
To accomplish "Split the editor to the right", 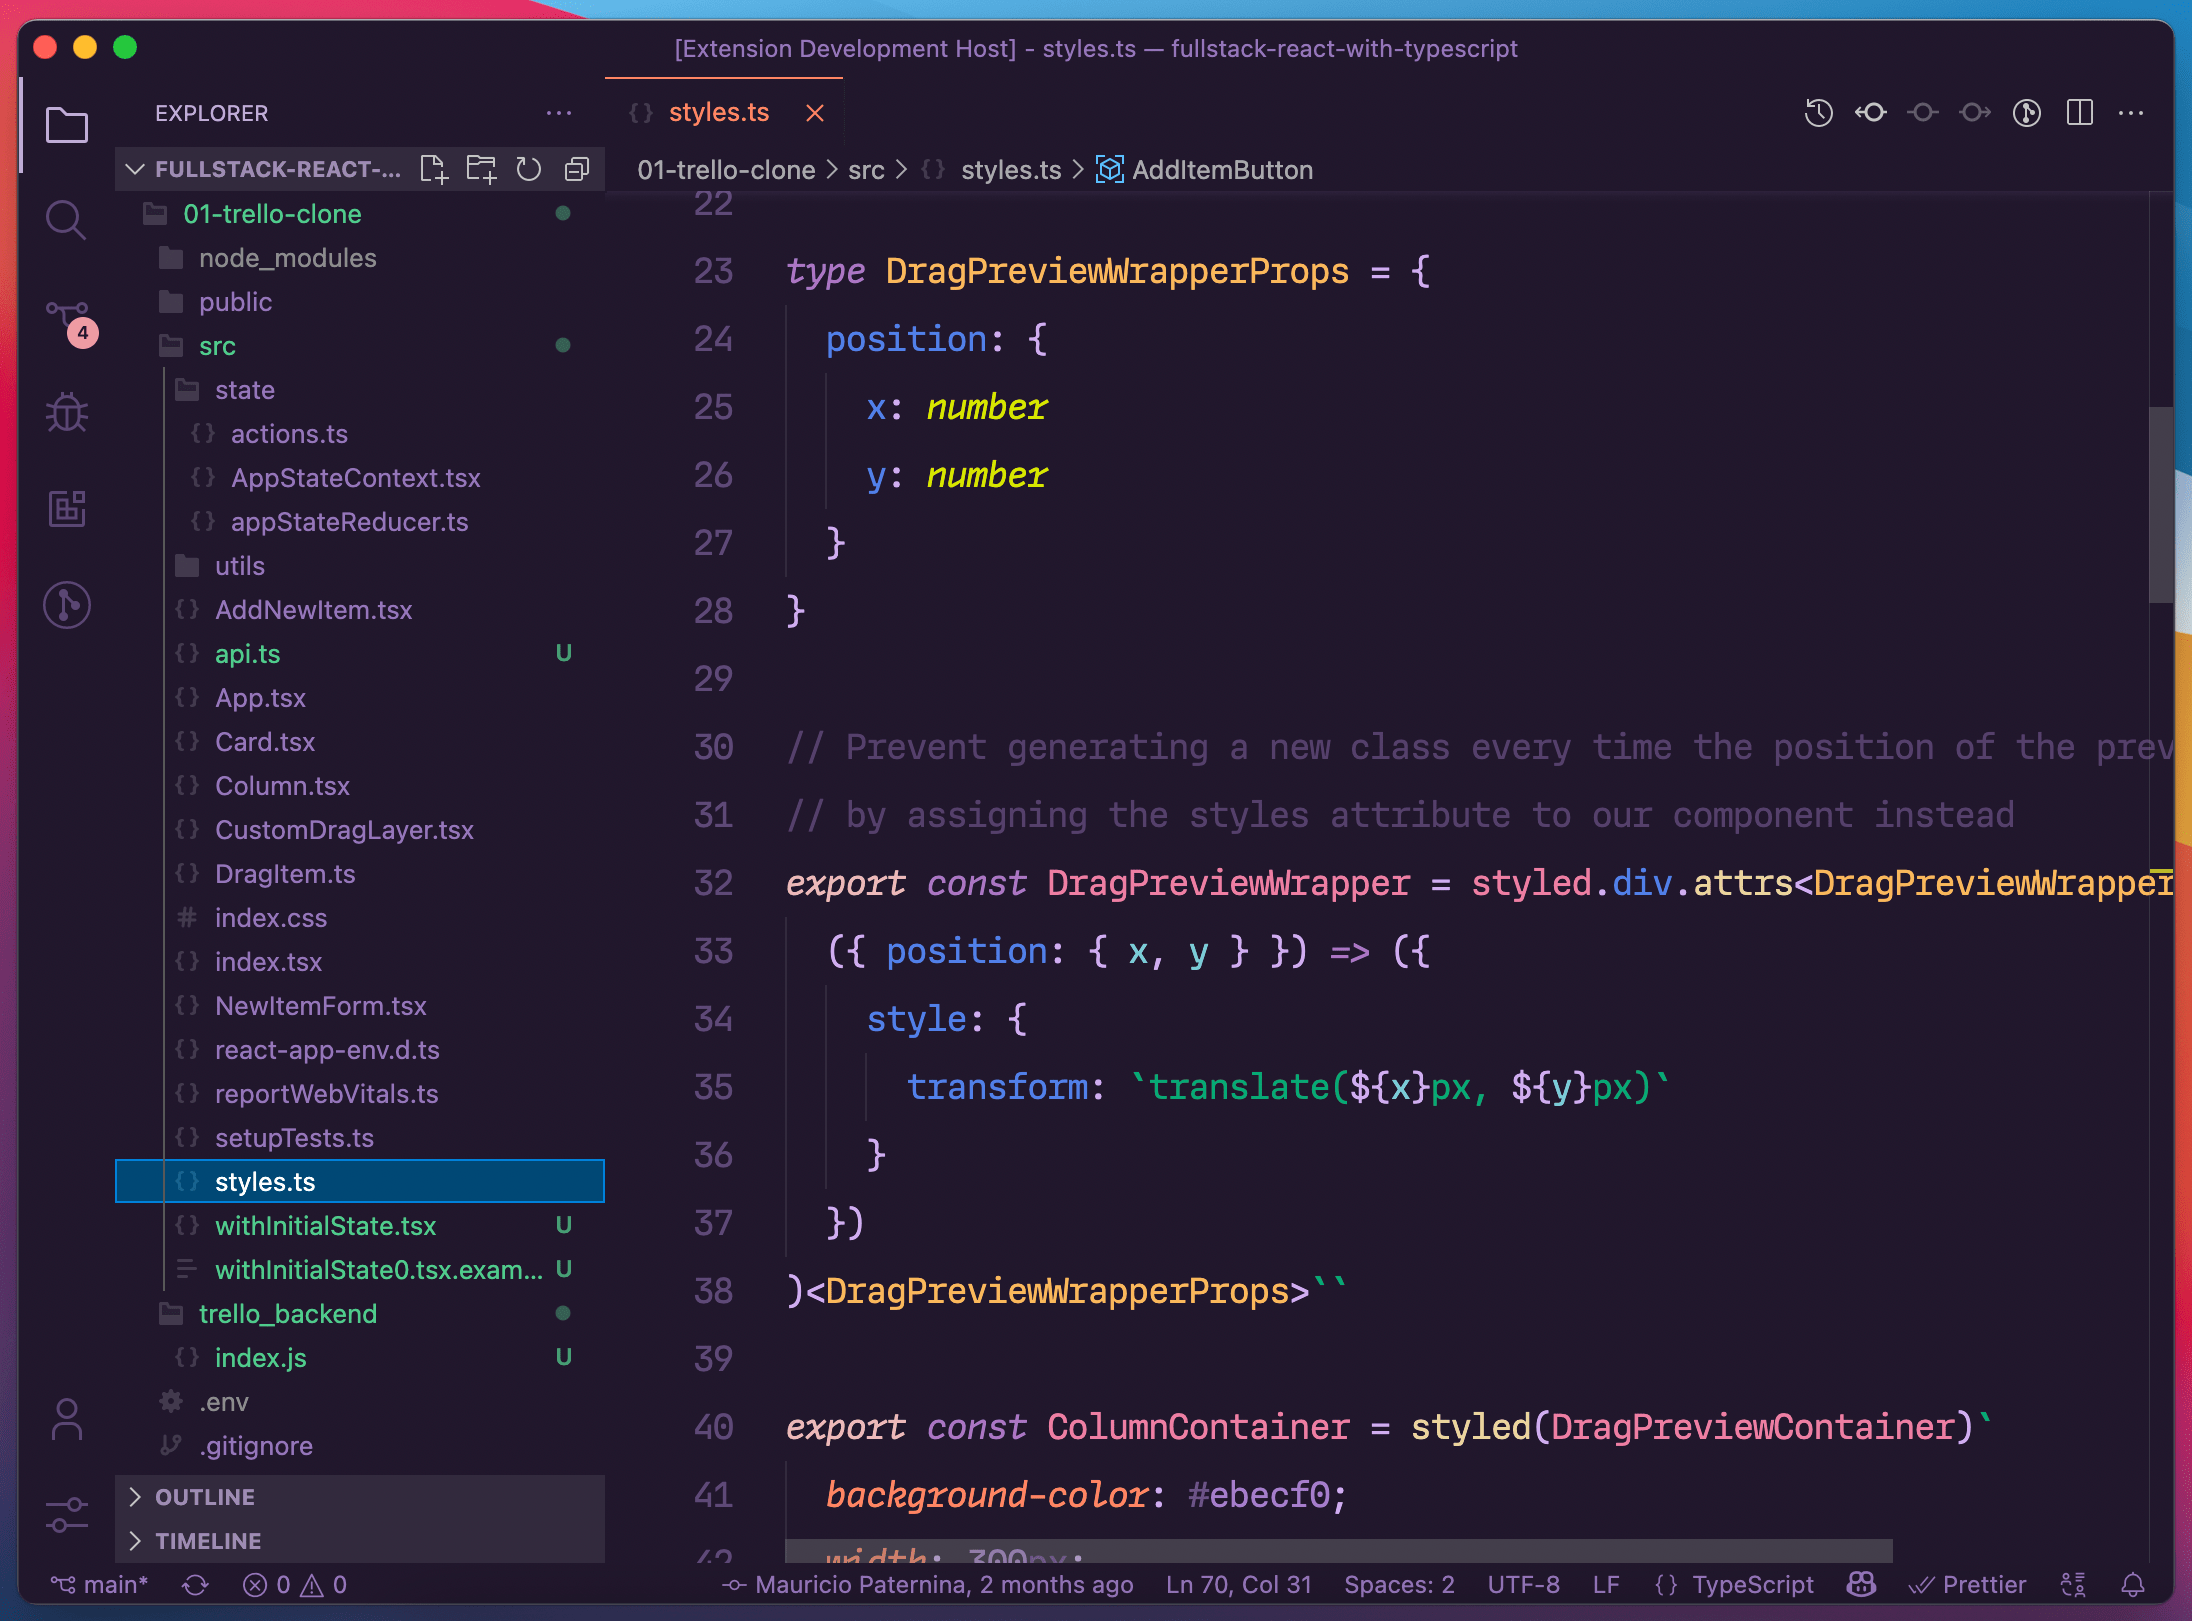I will (x=2080, y=113).
